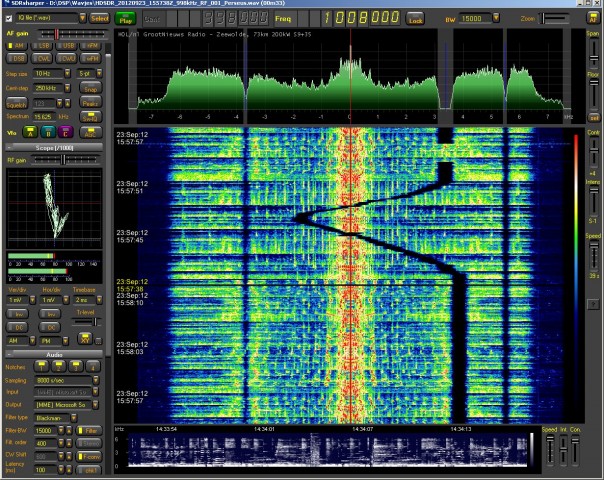604x480 pixels.
Task: Open the Step size dropdown showing 10 Hz
Action: [67, 73]
